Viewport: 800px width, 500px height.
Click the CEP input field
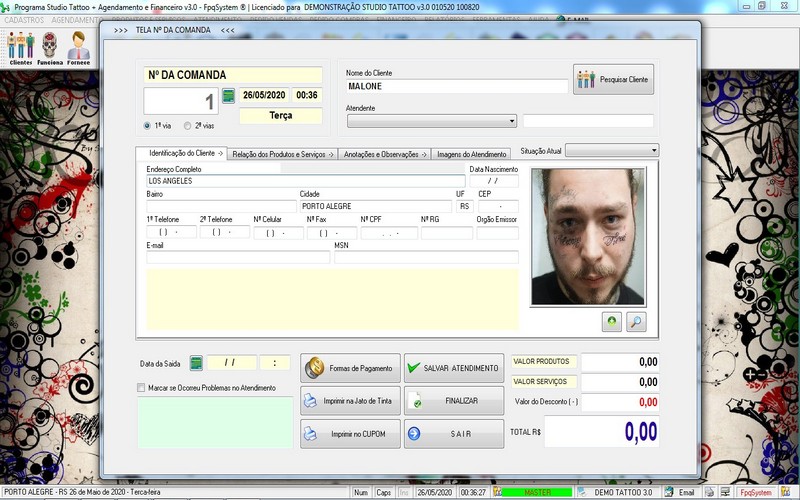[x=498, y=207]
